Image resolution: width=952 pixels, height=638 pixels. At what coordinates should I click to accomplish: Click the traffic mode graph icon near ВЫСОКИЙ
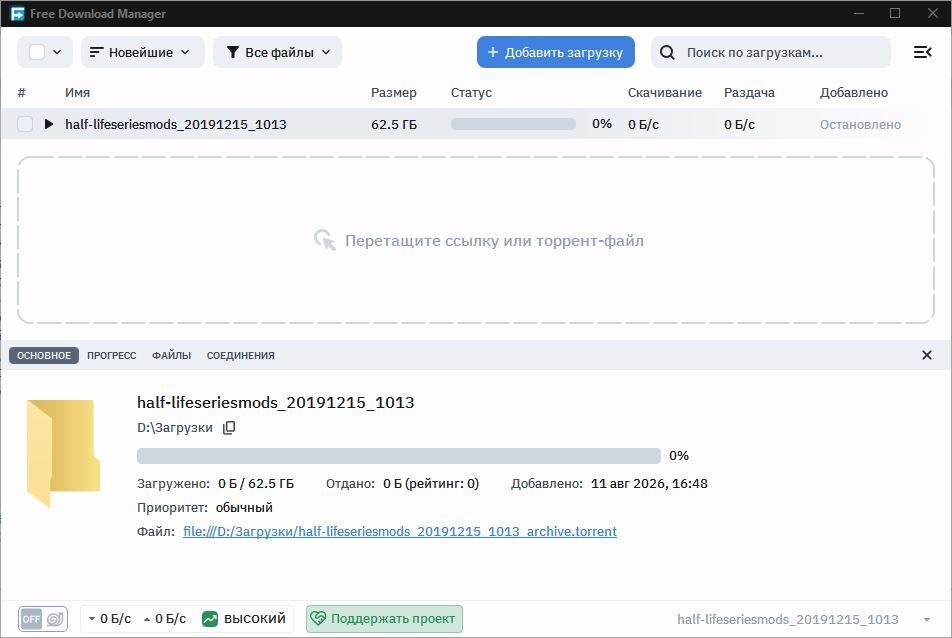[209, 619]
